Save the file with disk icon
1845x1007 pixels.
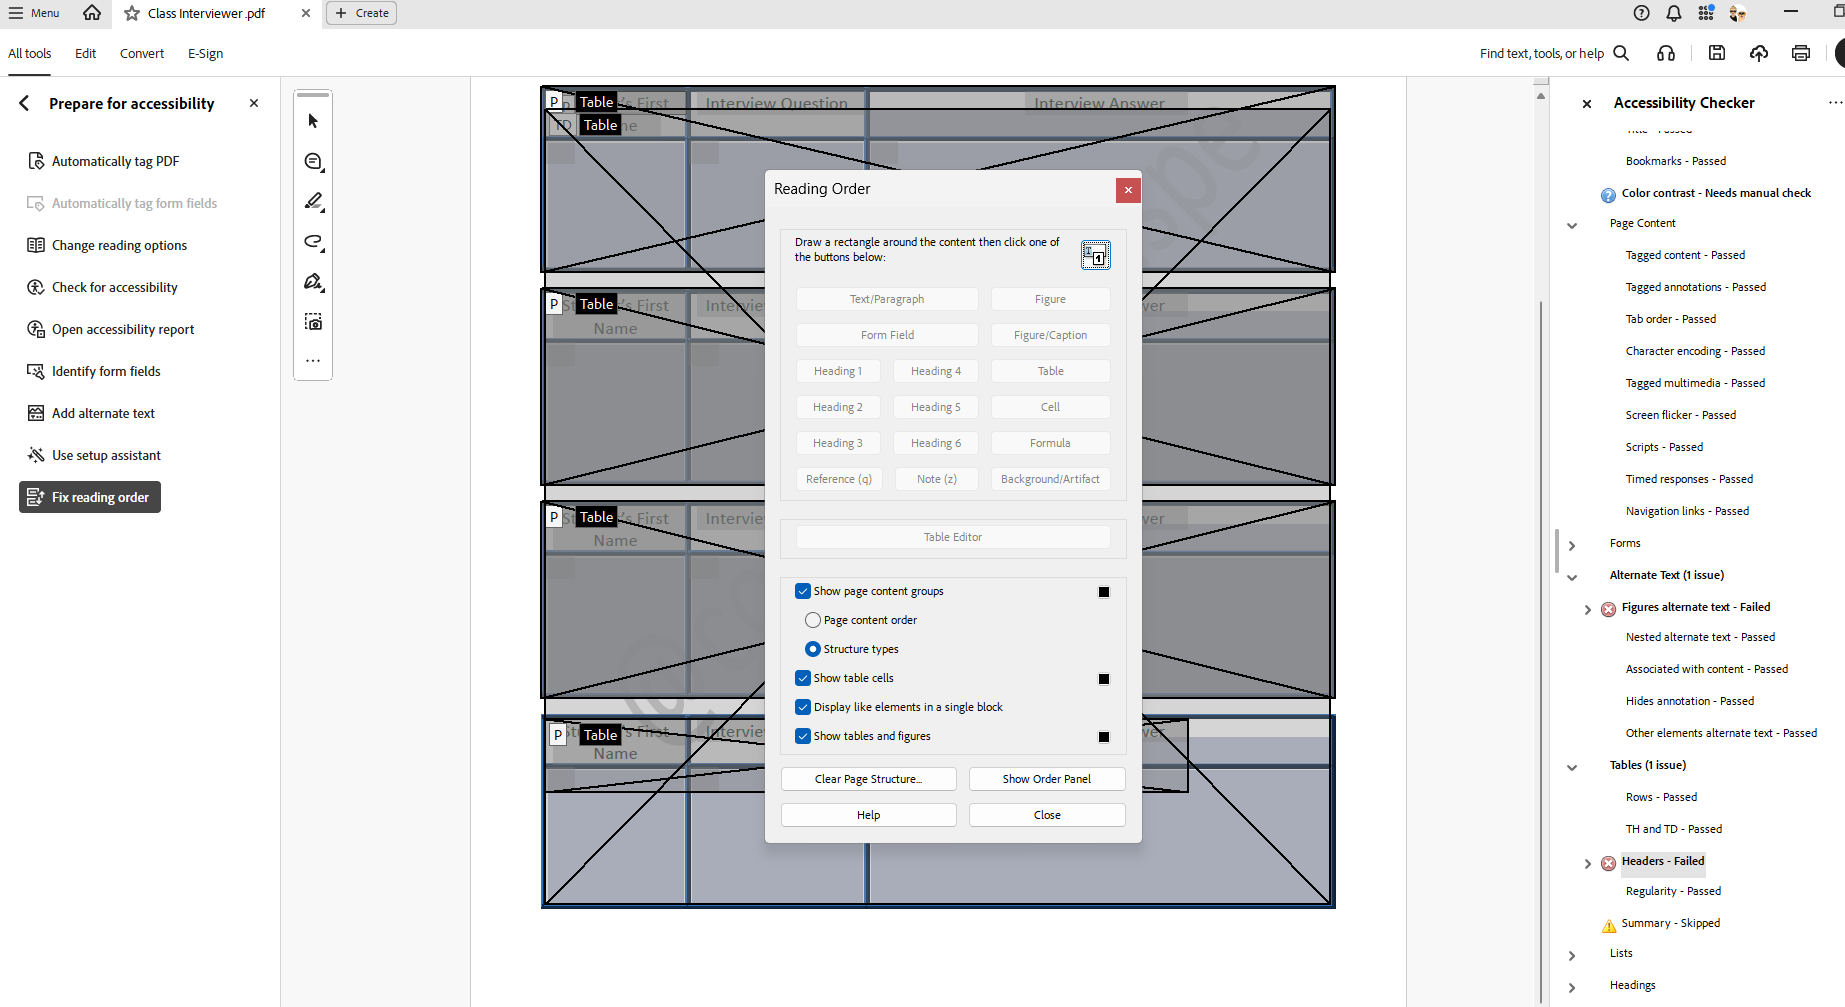point(1717,53)
